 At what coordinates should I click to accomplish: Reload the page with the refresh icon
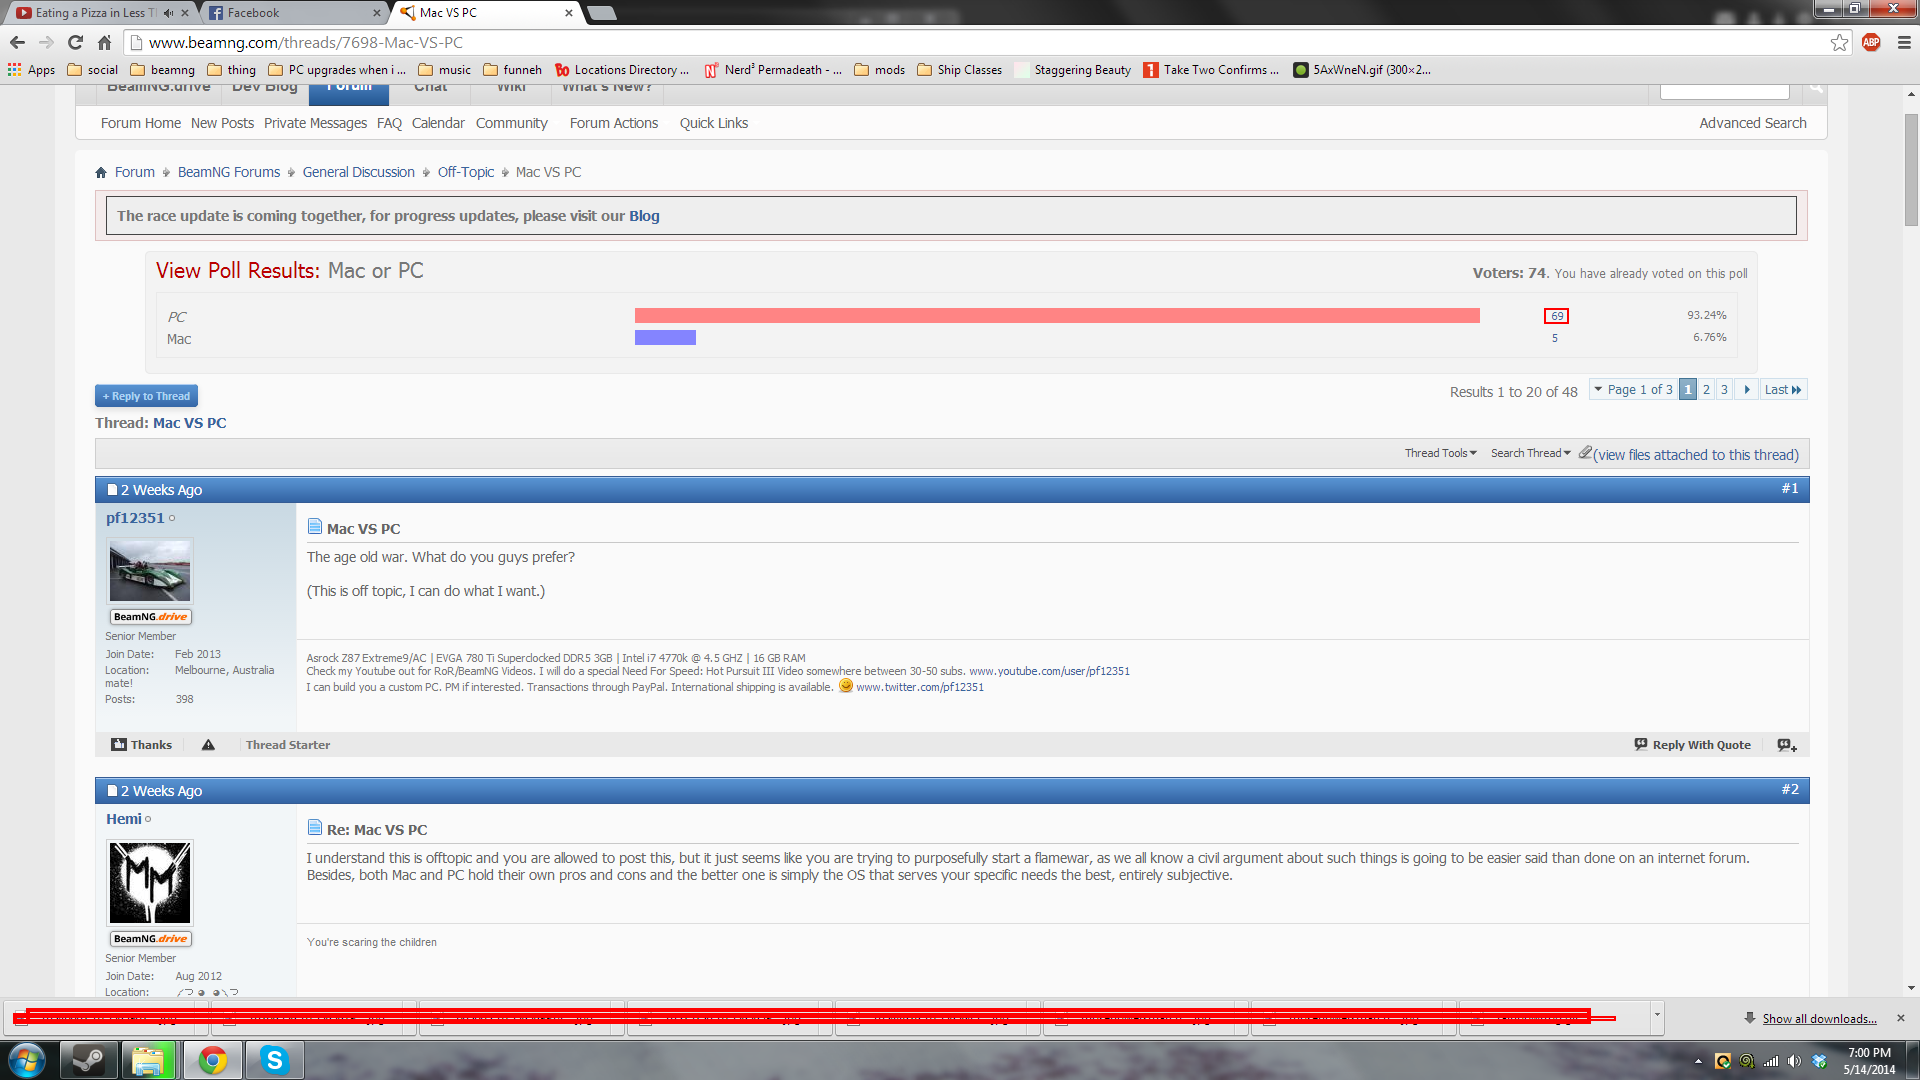tap(75, 42)
